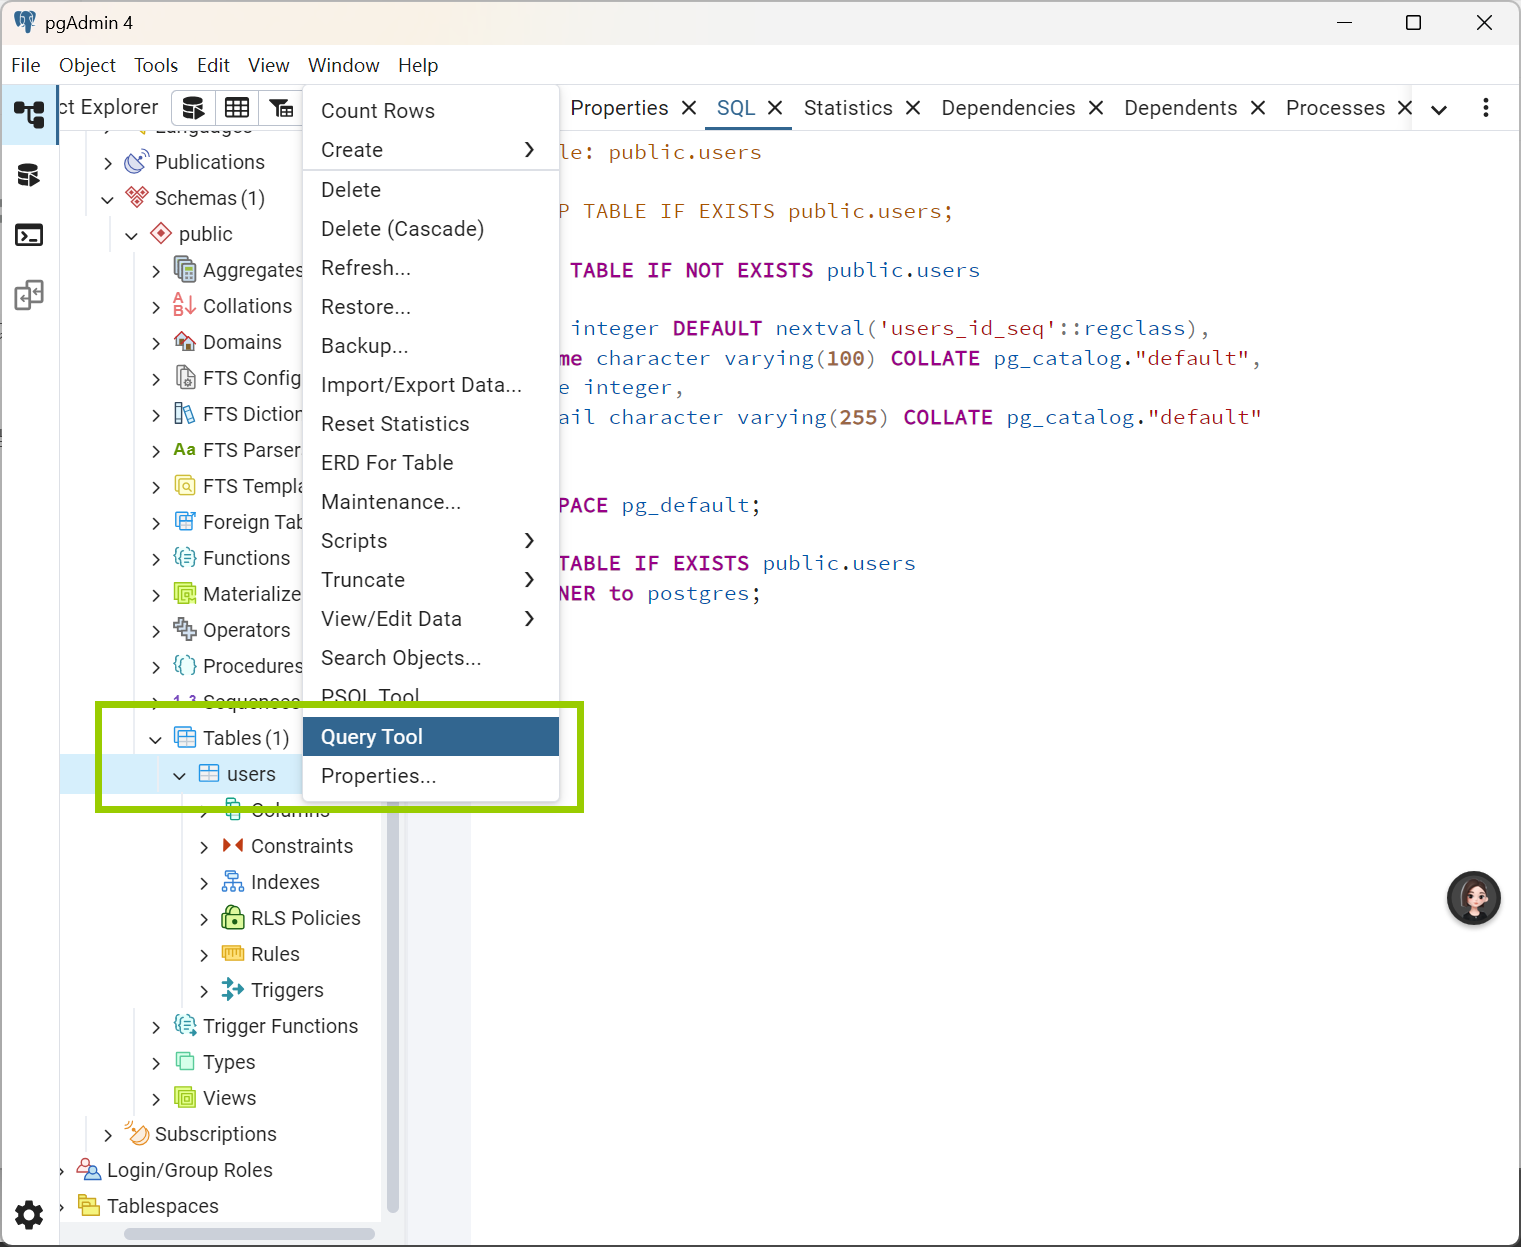The image size is (1521, 1247).
Task: Select Query Tool in context menu
Action: point(431,737)
